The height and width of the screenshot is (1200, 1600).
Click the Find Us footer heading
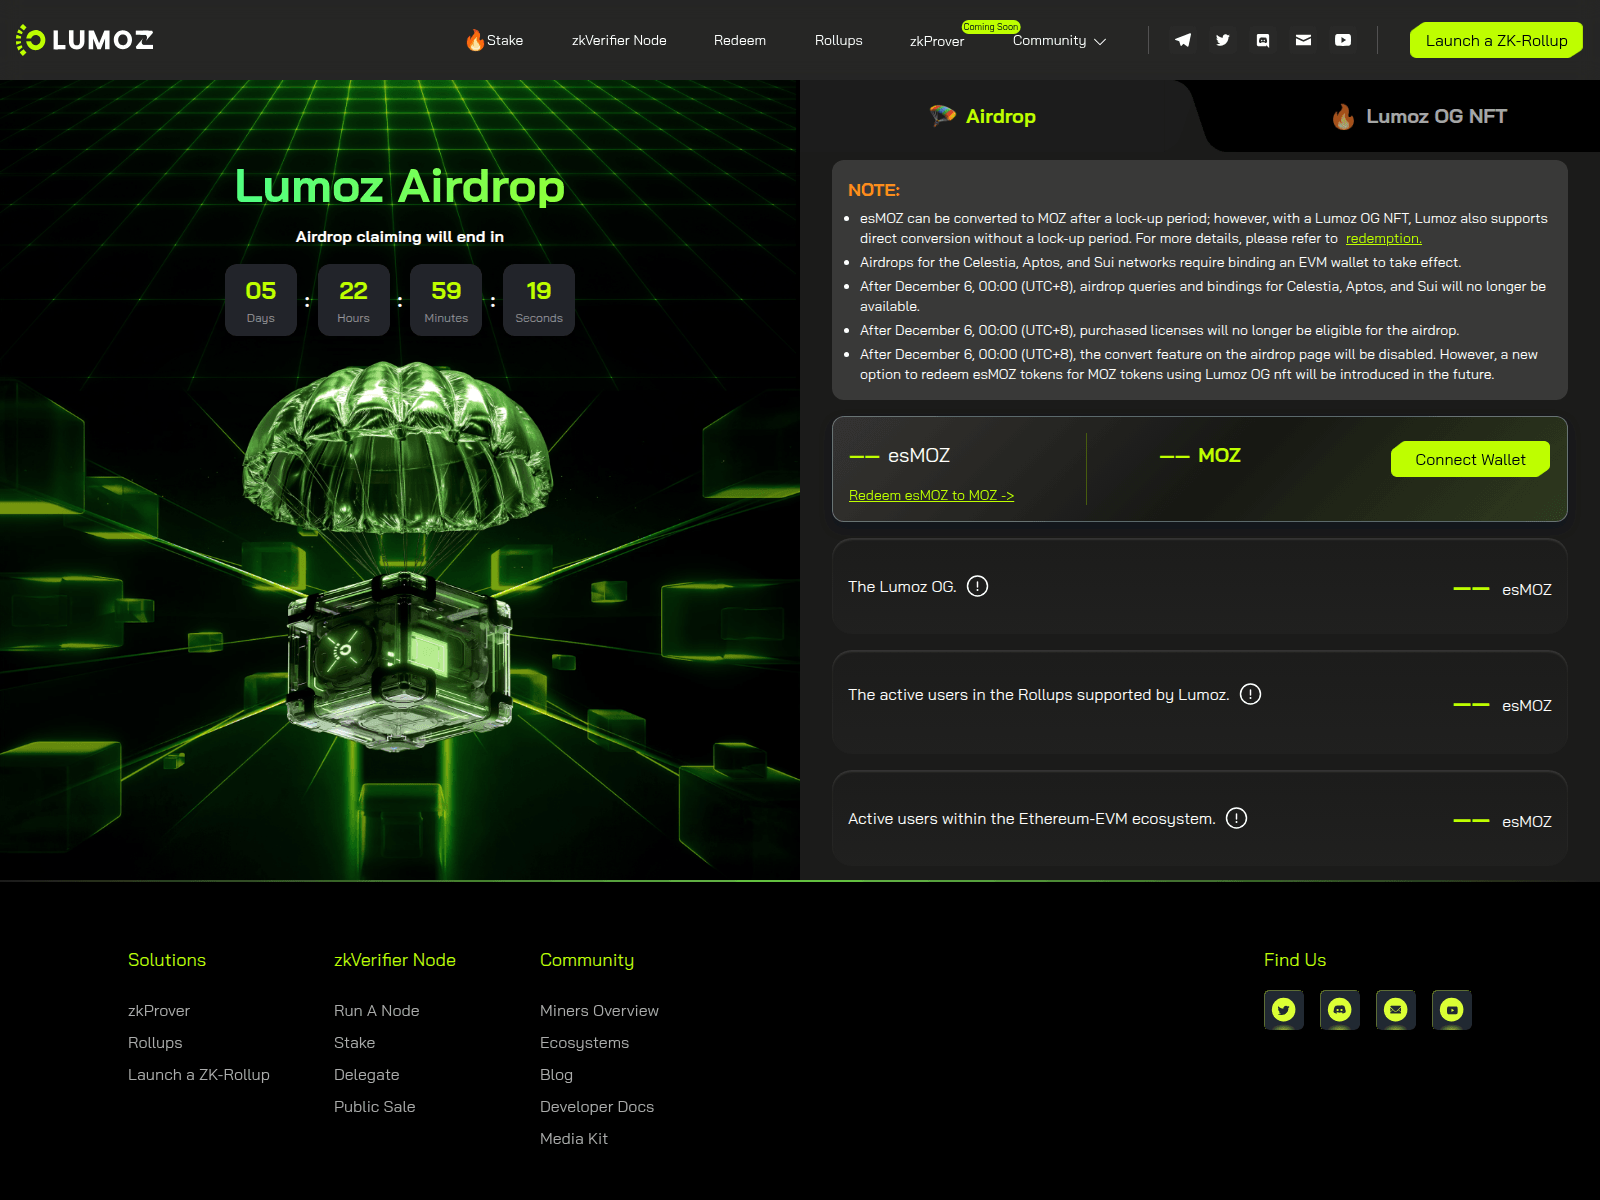coord(1295,960)
